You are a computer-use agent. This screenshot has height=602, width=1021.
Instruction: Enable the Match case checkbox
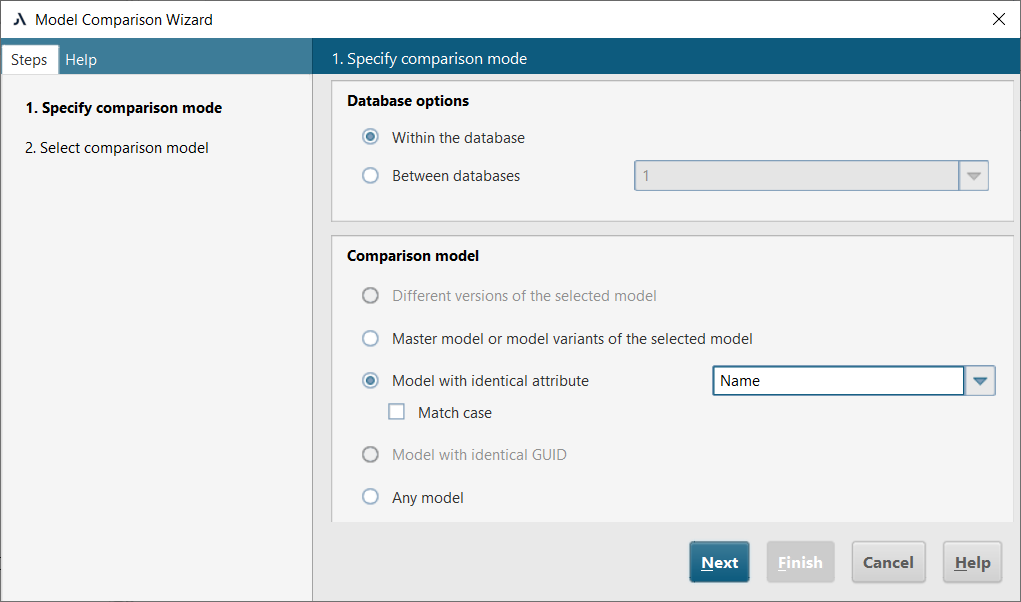[x=396, y=411]
